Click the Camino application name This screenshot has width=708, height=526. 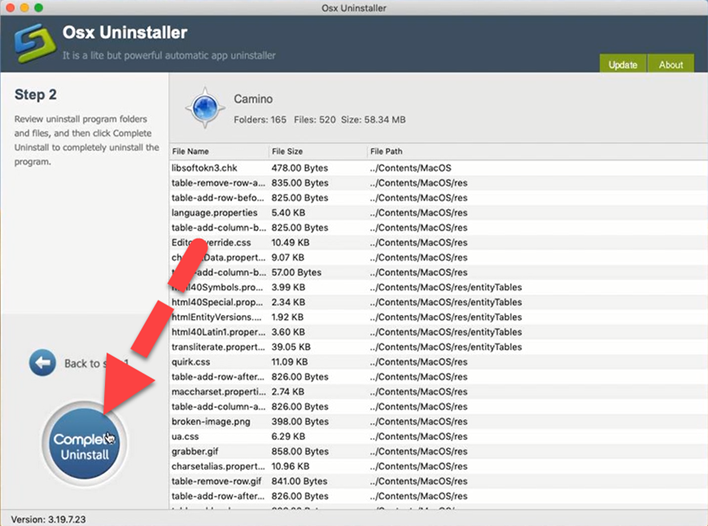[x=253, y=99]
